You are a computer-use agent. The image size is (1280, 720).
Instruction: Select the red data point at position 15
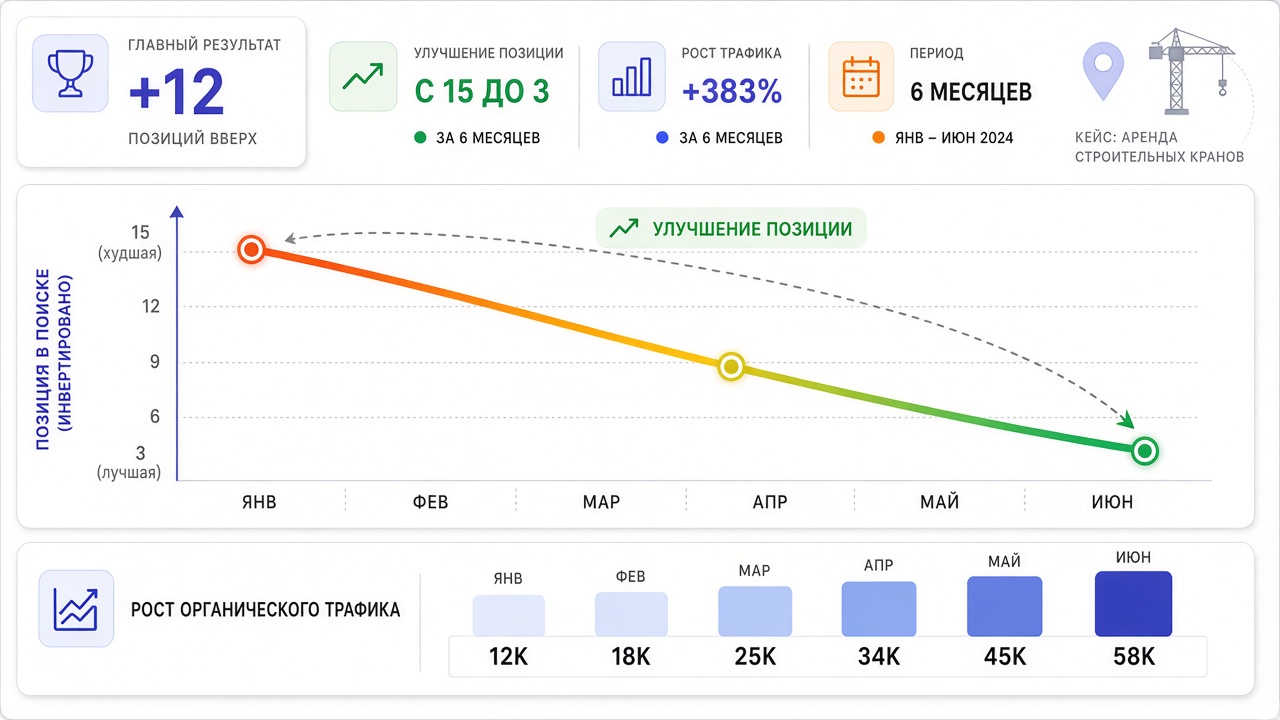click(252, 249)
